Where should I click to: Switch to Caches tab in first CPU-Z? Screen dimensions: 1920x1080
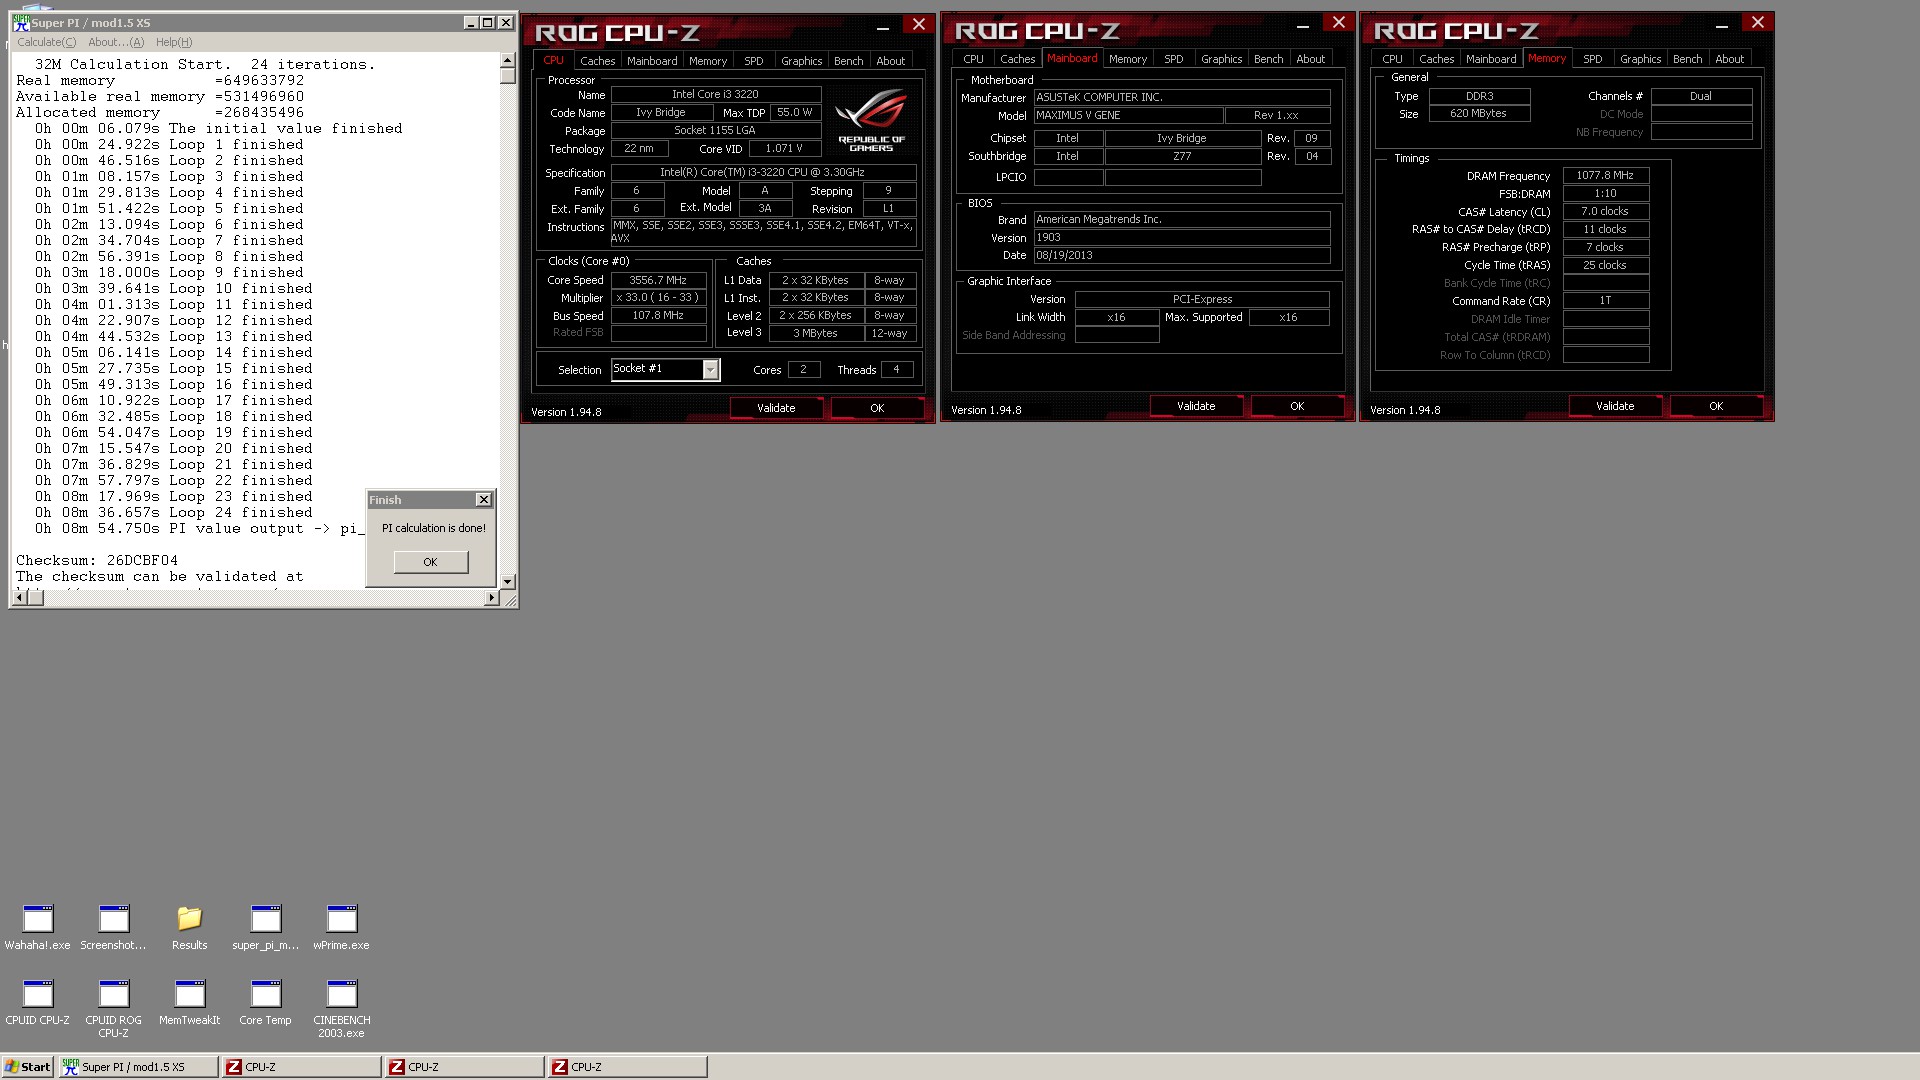pyautogui.click(x=598, y=61)
